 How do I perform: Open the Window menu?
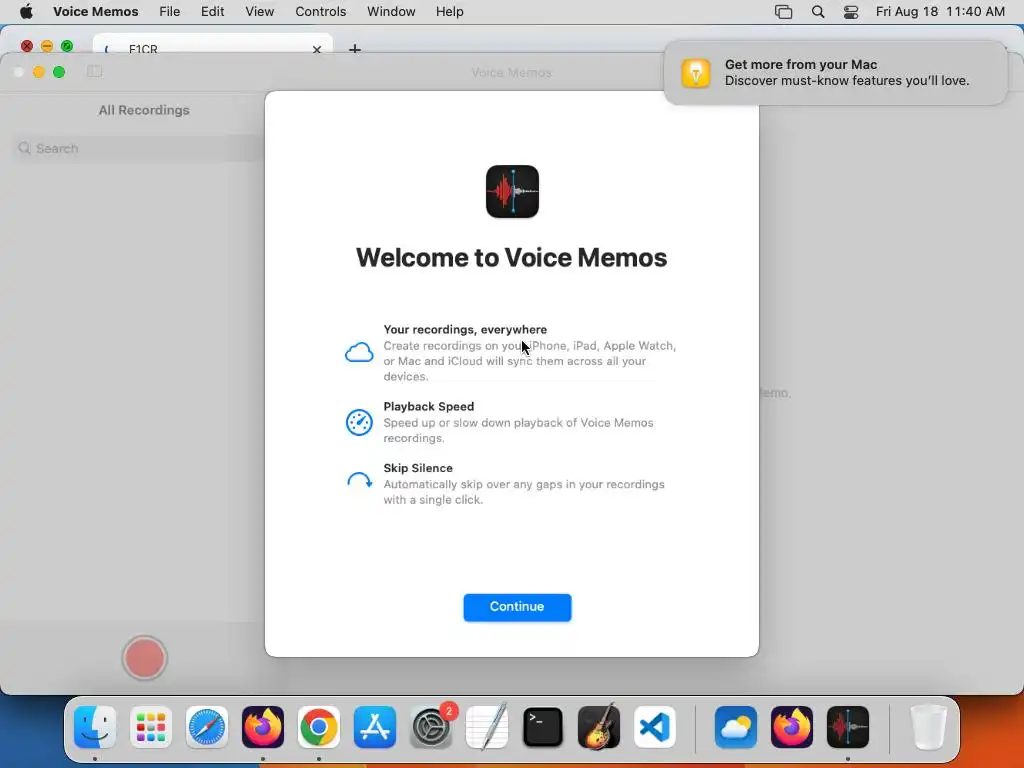(x=391, y=12)
